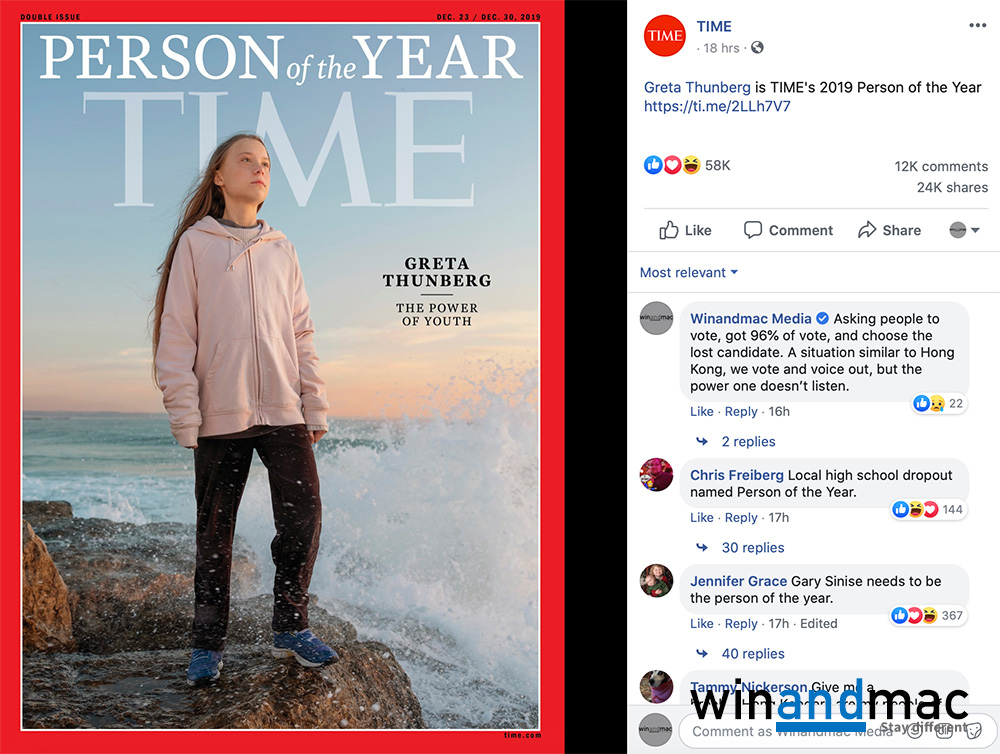
Task: Click 12K comments count
Action: click(x=941, y=166)
